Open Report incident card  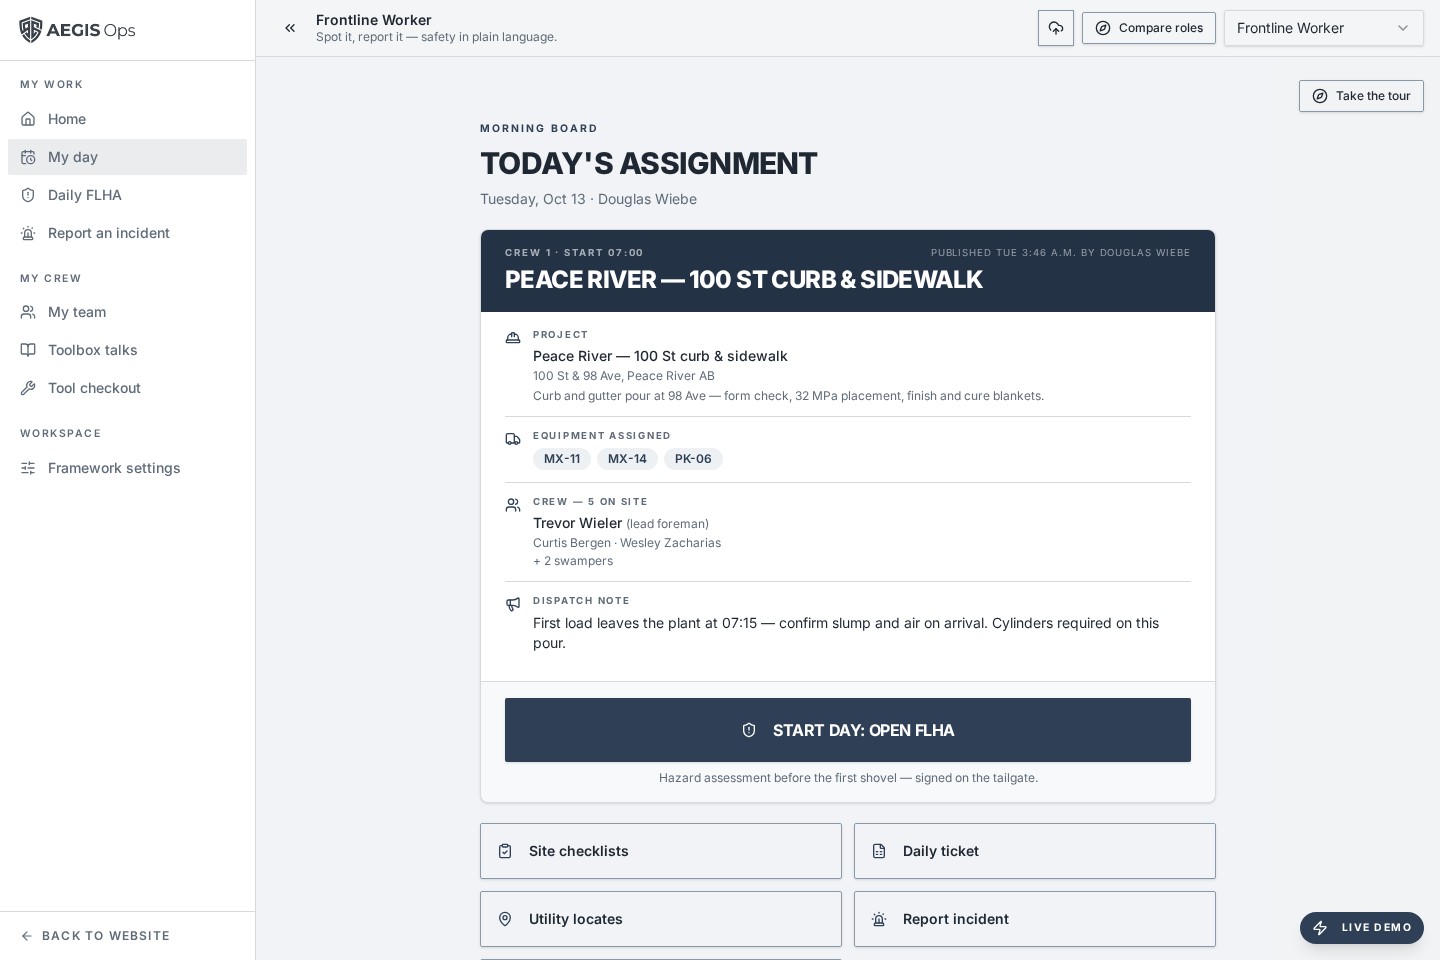click(x=1035, y=919)
